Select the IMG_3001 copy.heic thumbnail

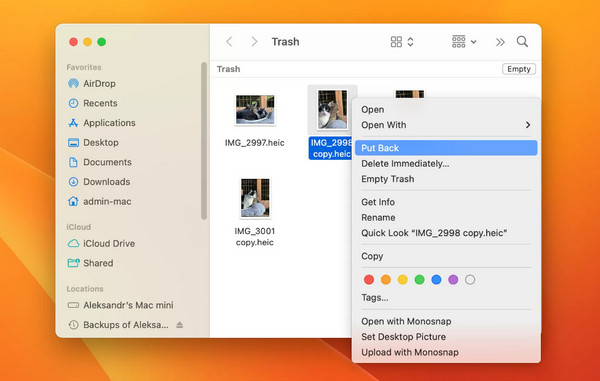255,198
